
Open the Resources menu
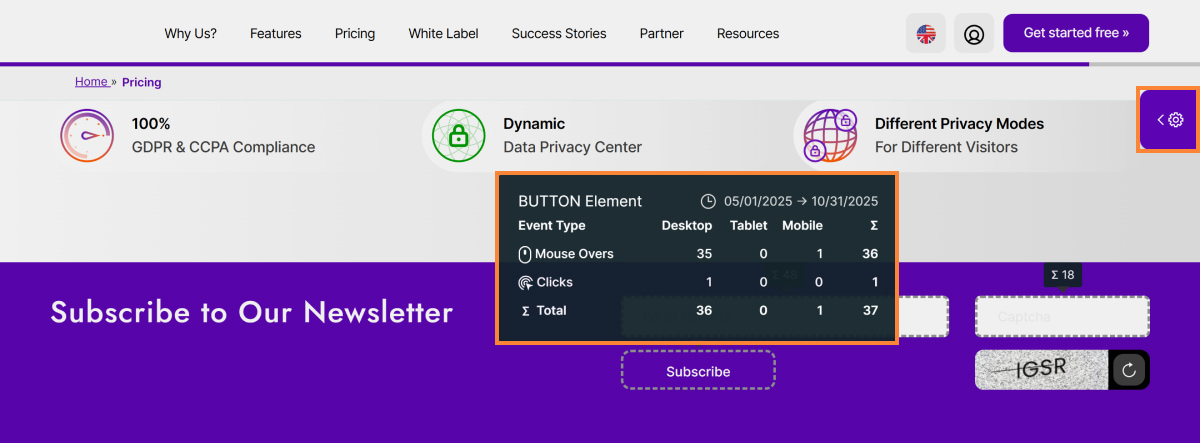point(748,33)
